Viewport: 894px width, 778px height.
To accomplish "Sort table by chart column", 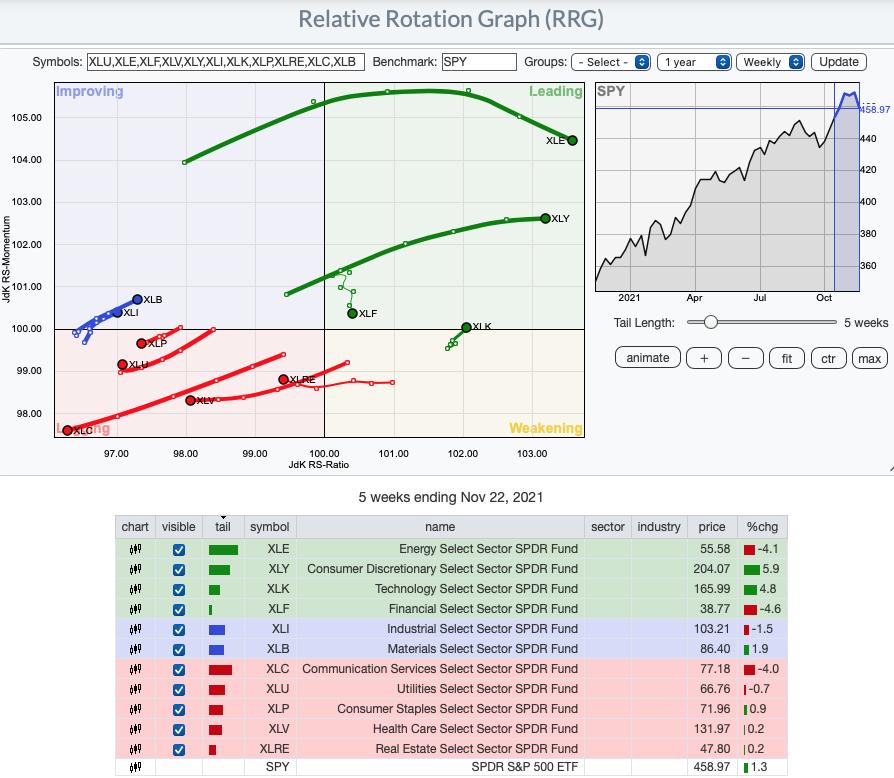I will (135, 527).
